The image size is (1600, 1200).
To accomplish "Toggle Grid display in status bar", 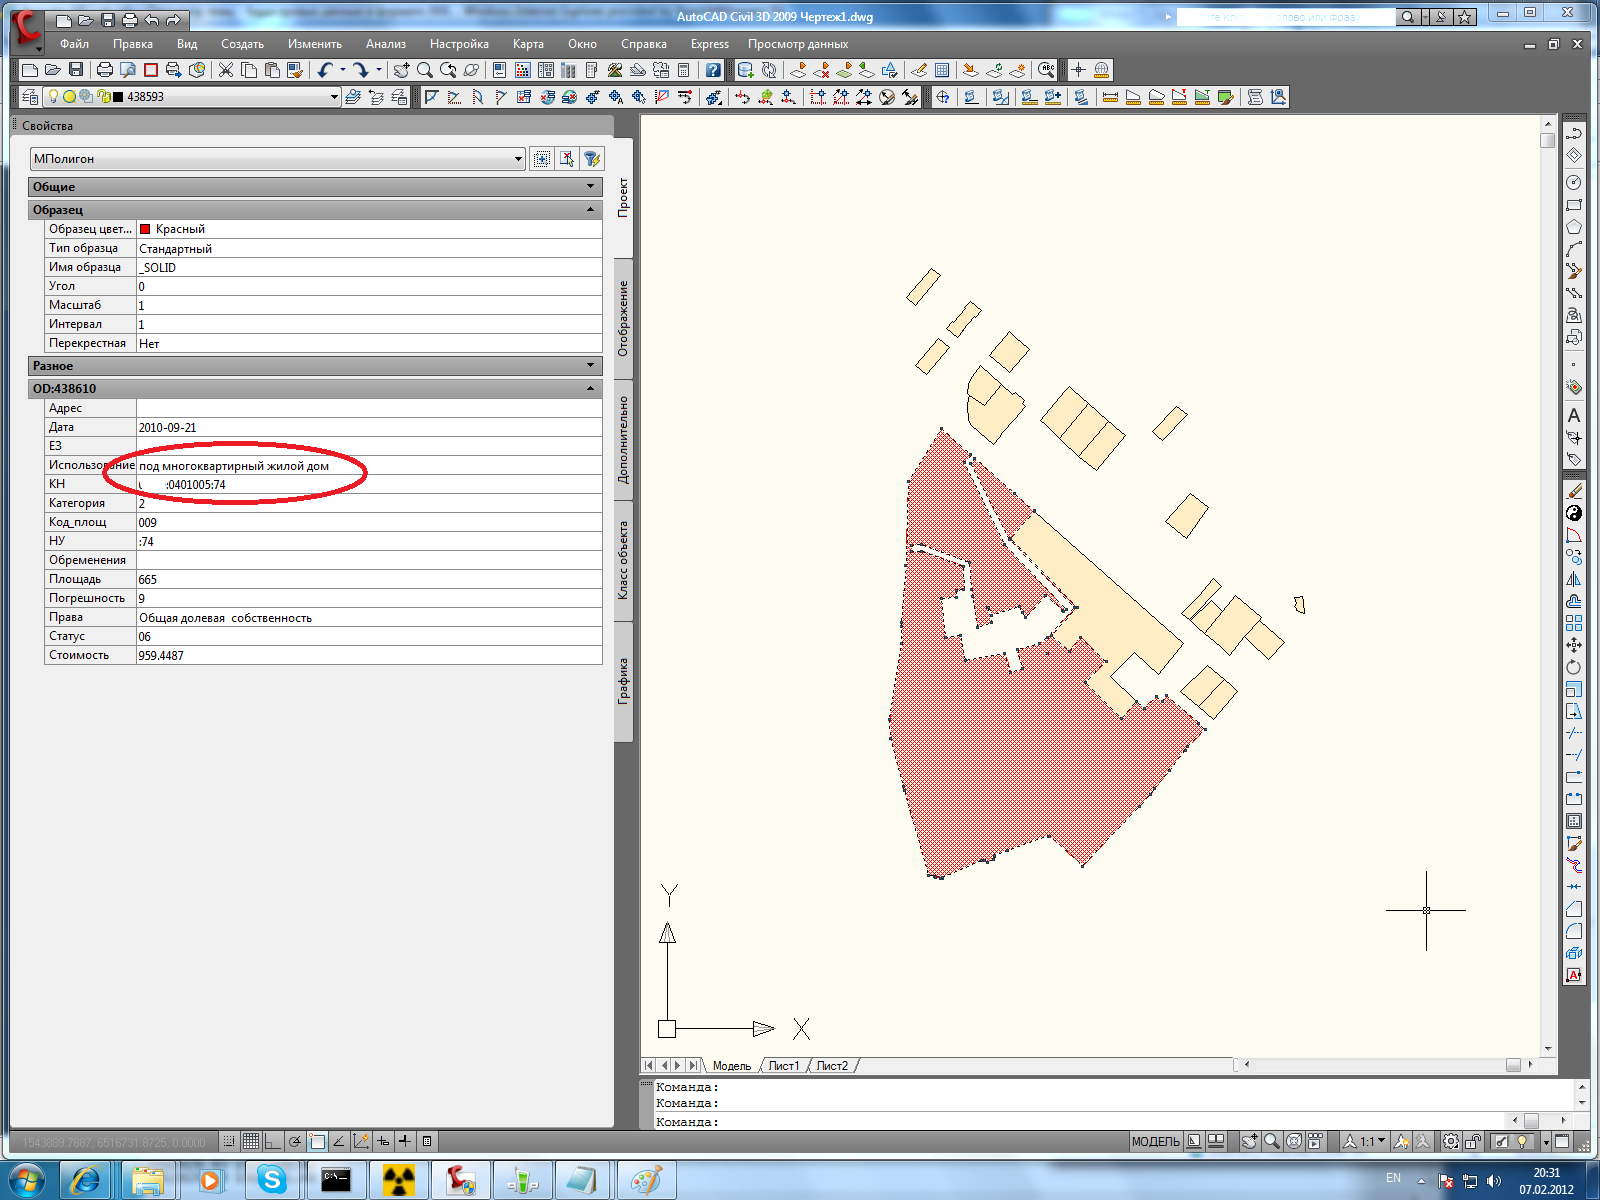I will tap(251, 1141).
